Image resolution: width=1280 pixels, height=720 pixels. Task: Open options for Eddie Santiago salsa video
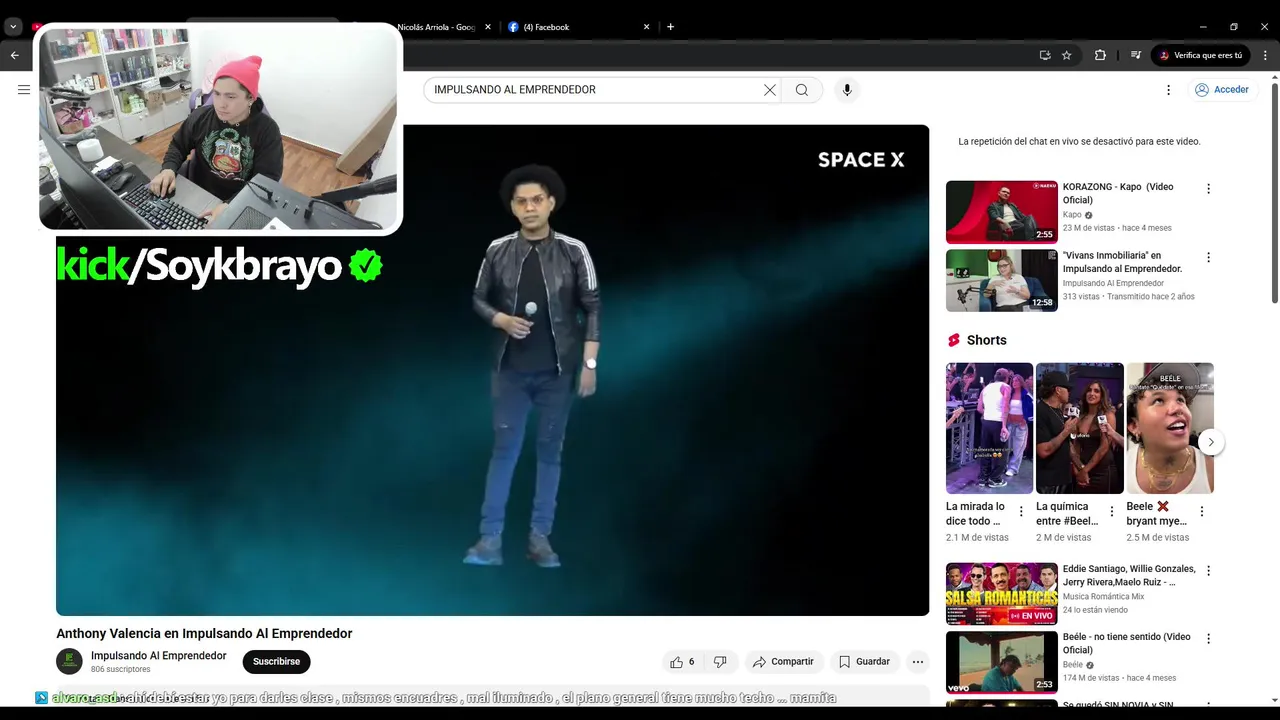1208,571
